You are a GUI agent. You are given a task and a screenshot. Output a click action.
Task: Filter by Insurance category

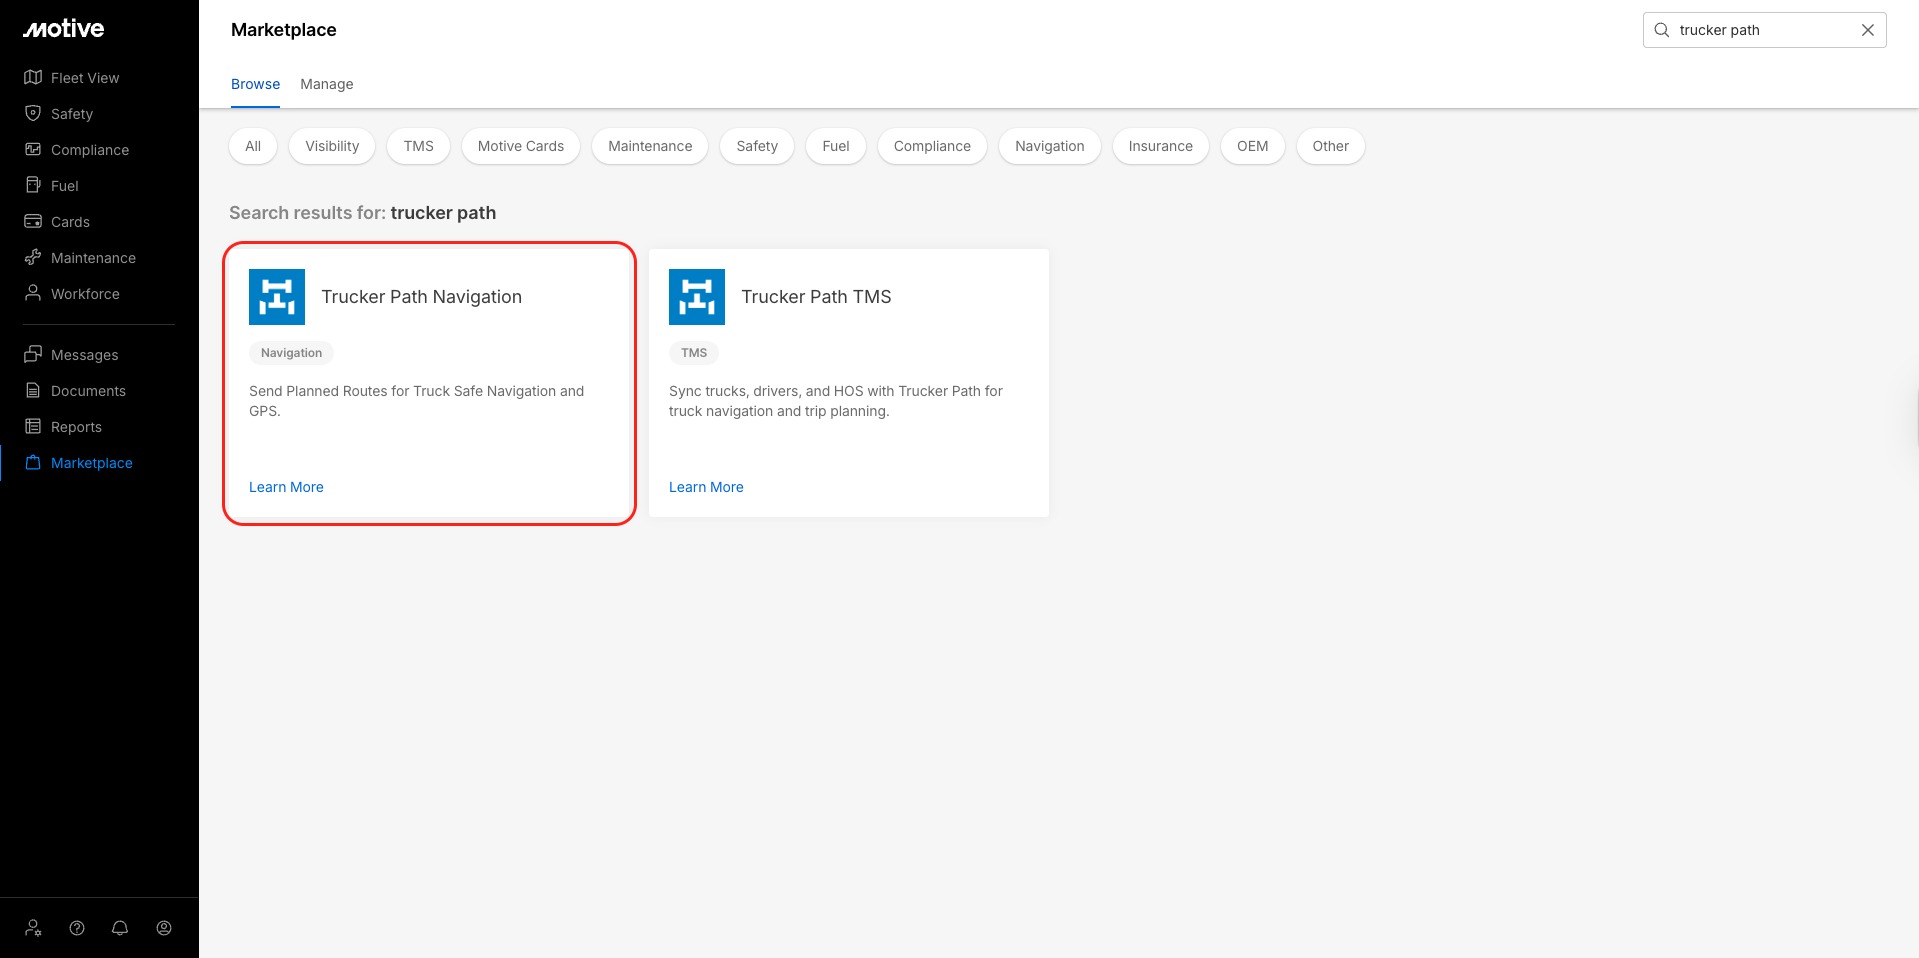pos(1160,146)
